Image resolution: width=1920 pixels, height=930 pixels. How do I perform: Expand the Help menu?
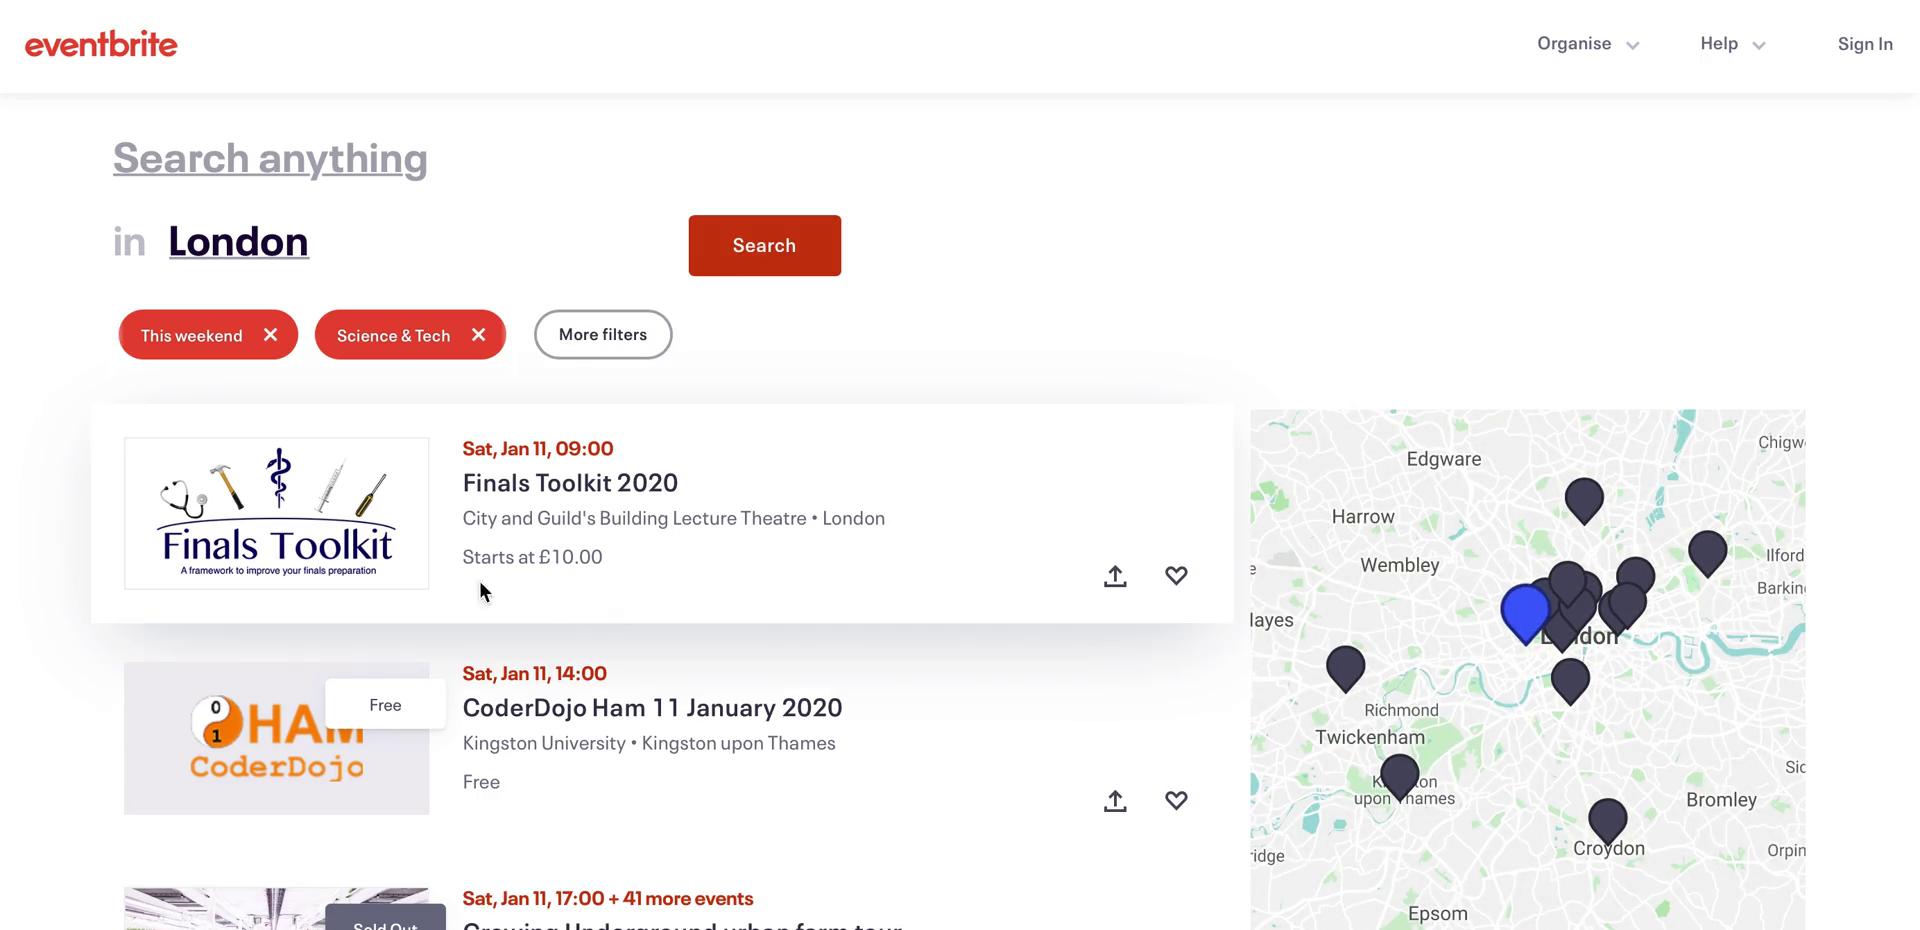(x=1733, y=44)
